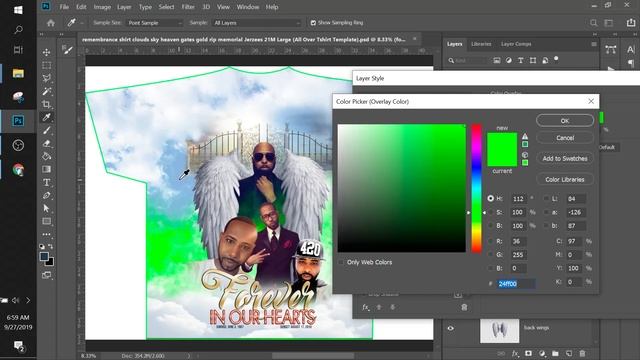Viewport: 640px width, 360px height.
Task: Open the Image menu
Action: (102, 7)
